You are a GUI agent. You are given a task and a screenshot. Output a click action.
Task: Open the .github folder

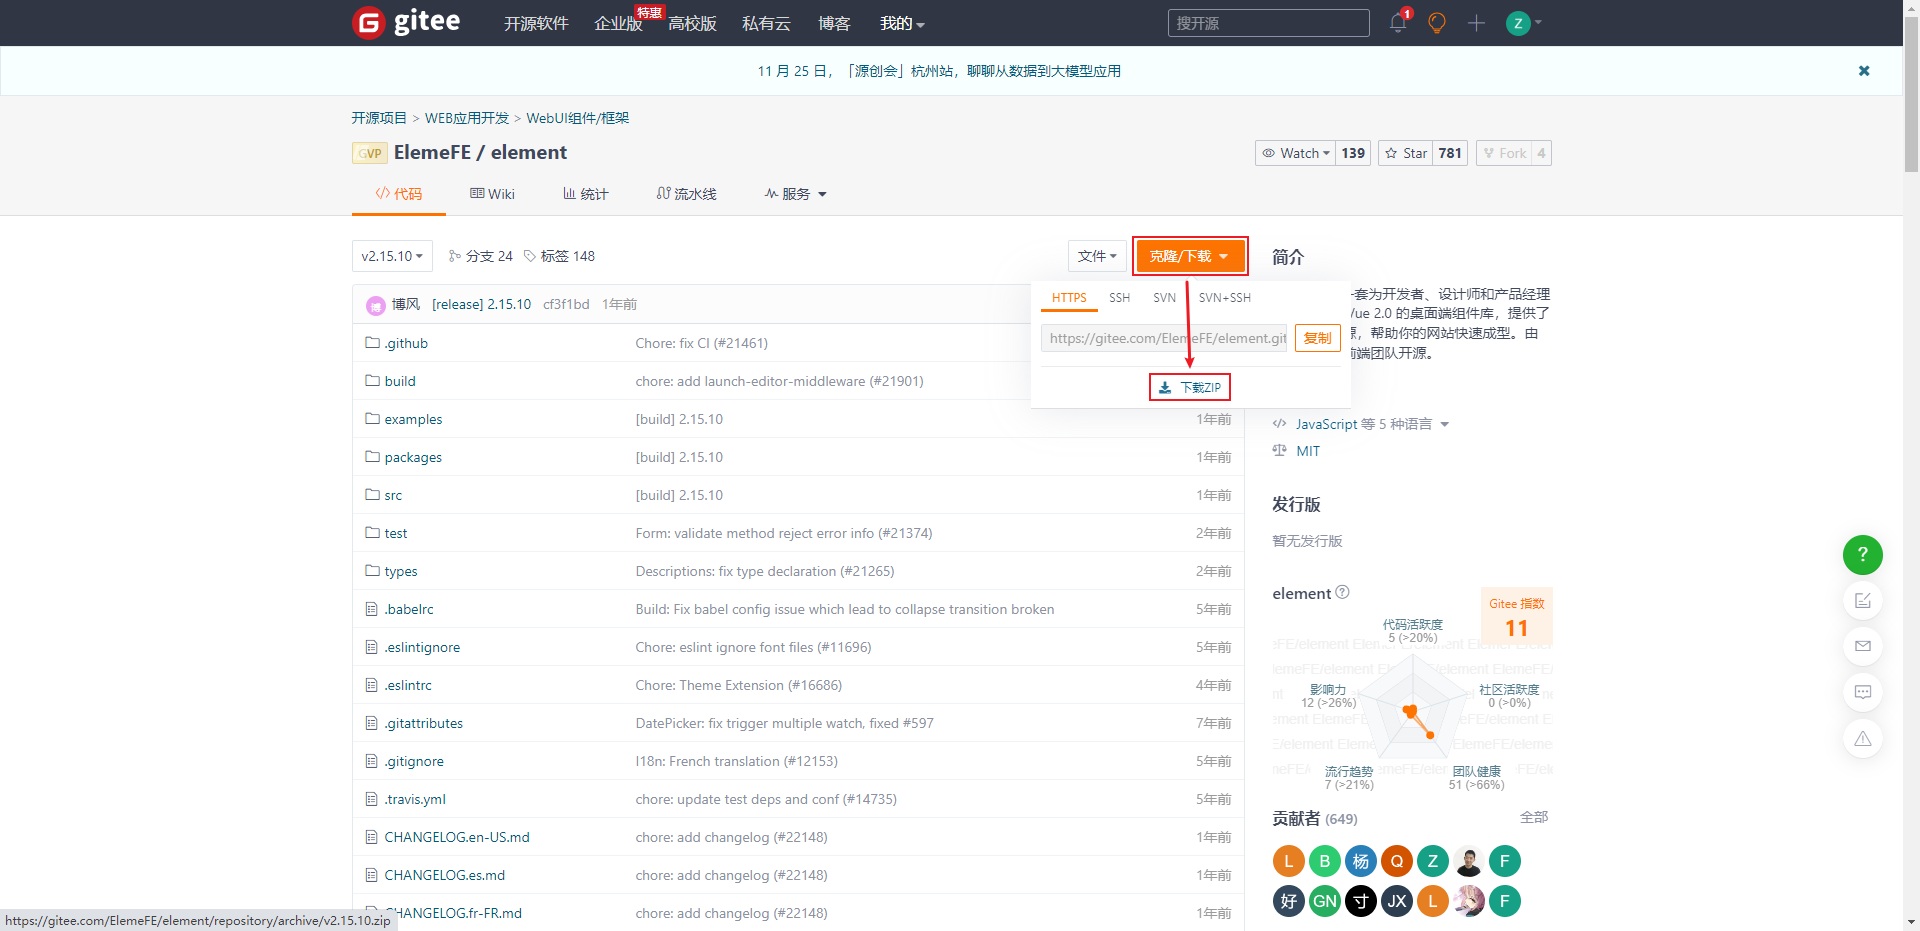(406, 343)
